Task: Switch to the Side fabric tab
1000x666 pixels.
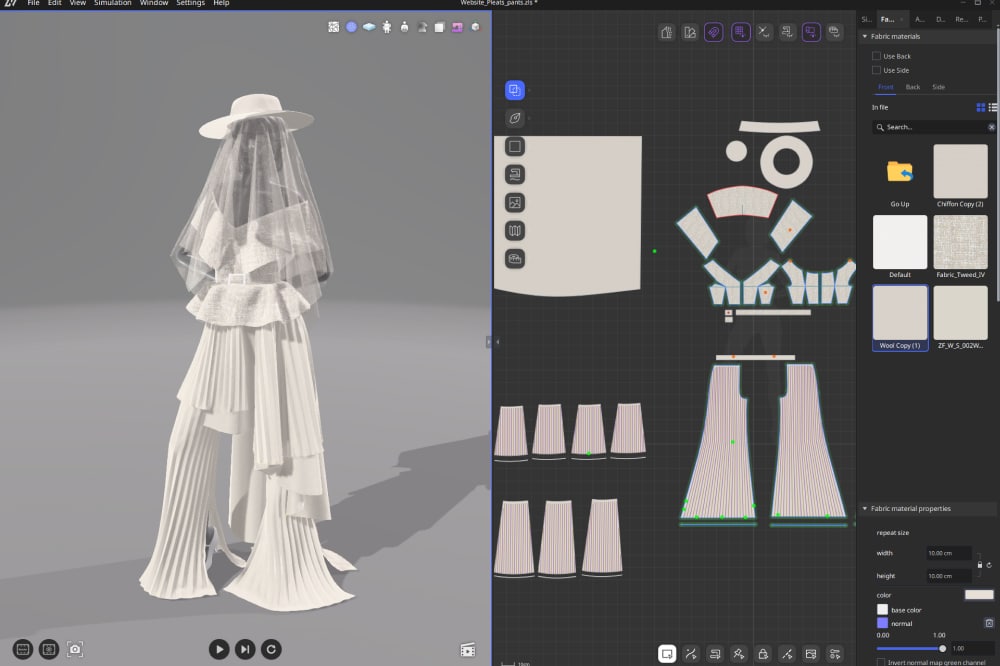Action: [938, 87]
